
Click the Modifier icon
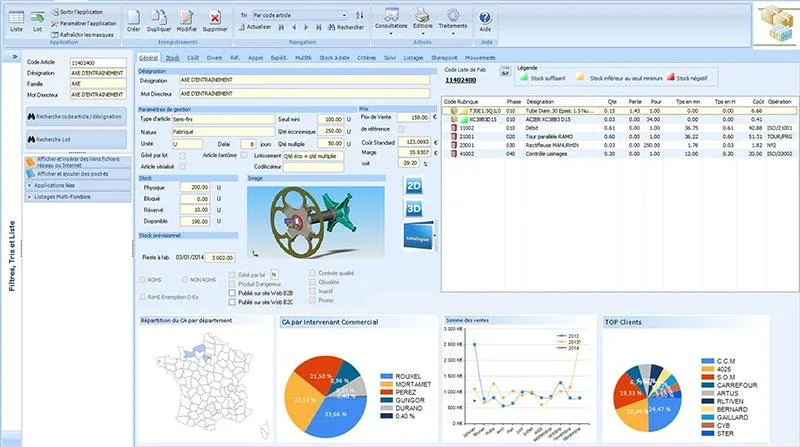click(187, 21)
